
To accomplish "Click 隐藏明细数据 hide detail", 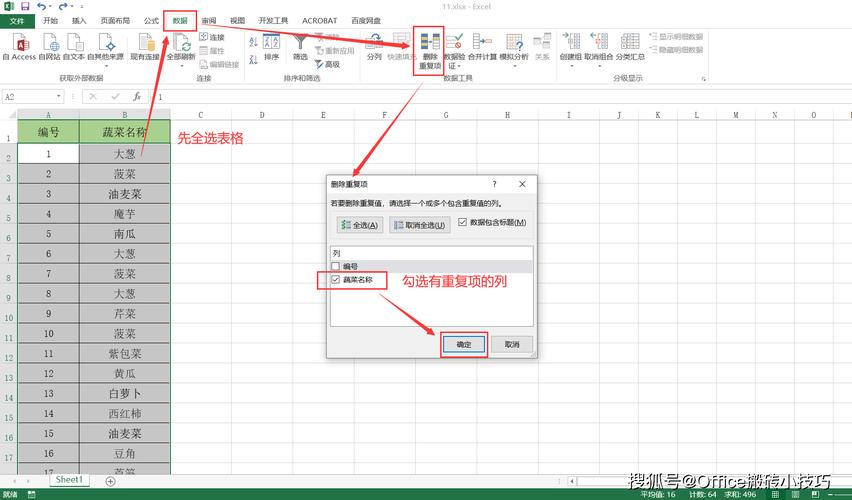I will [x=676, y=49].
